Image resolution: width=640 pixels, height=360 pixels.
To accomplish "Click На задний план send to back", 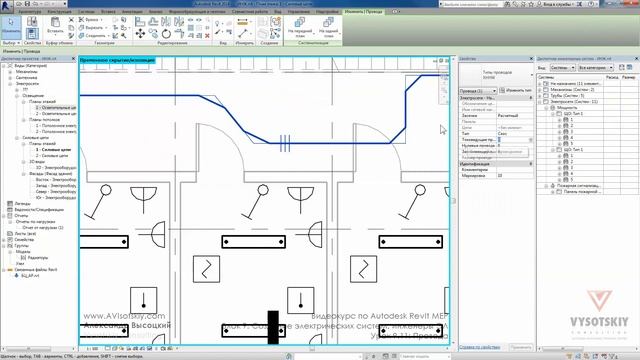I will point(328,27).
